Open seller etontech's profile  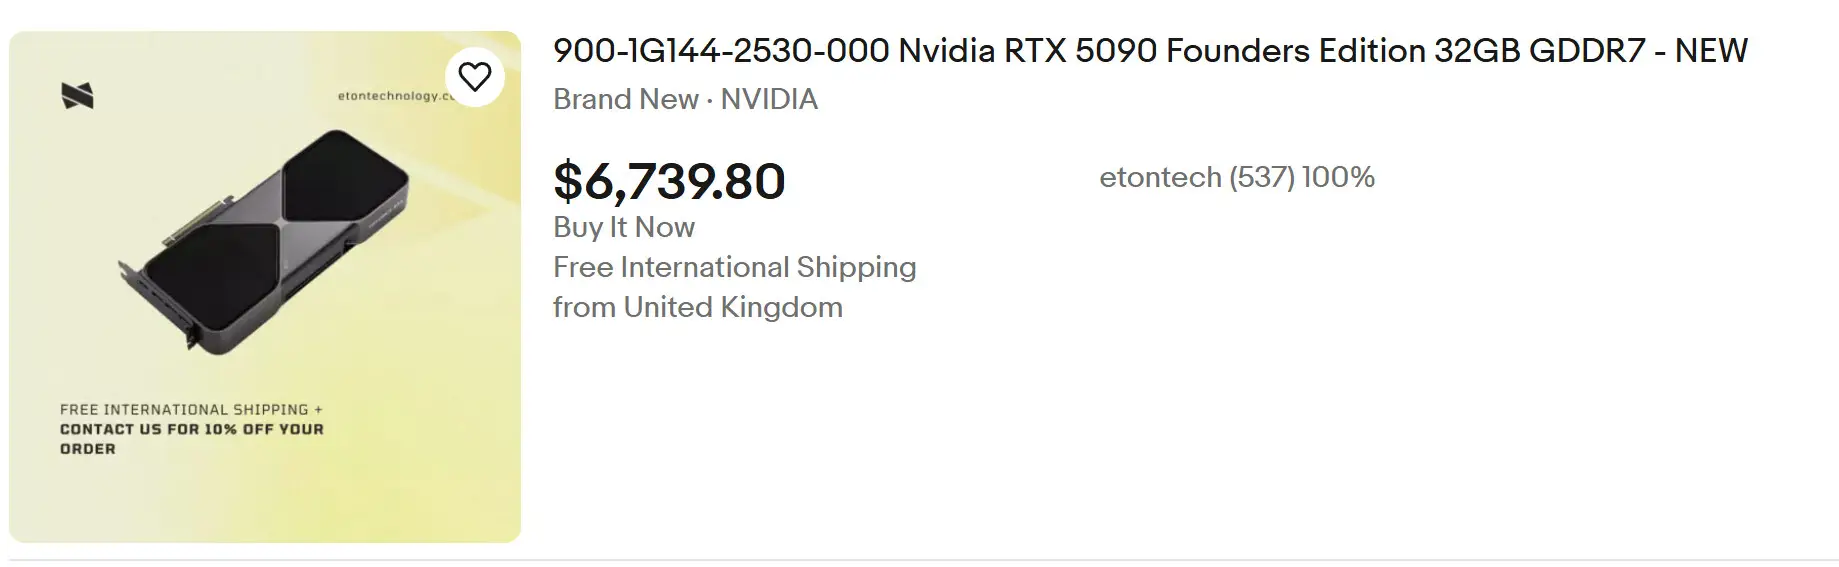[1160, 177]
